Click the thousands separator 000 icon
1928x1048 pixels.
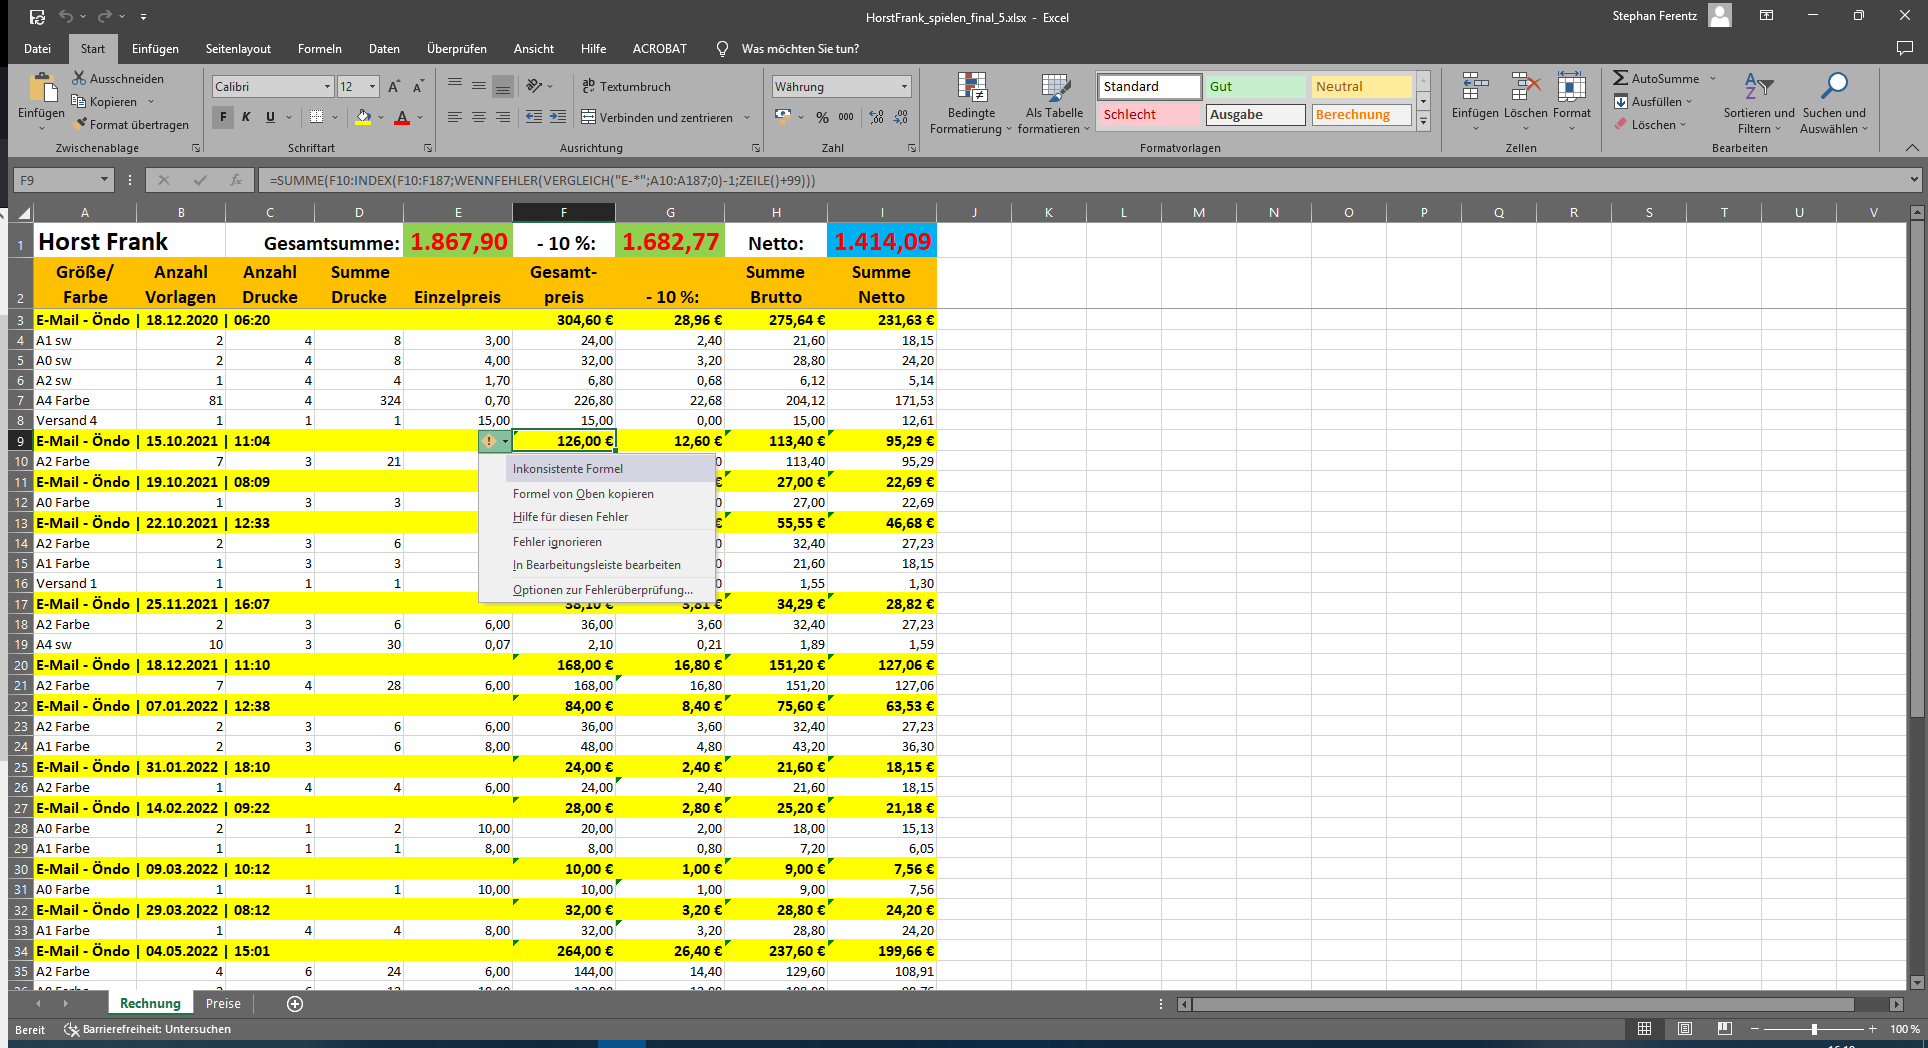click(x=846, y=117)
